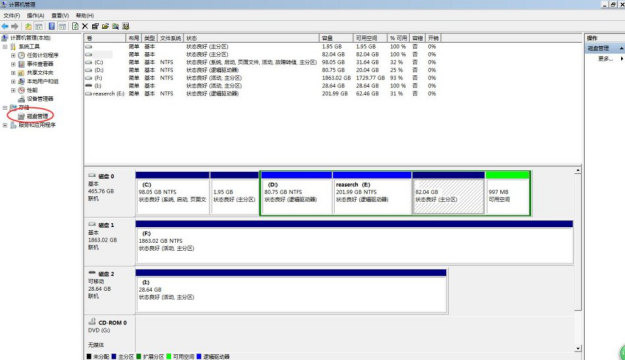Select the (I:) 28.64 GB partition block
This screenshot has height=360, width=625.
point(291,291)
